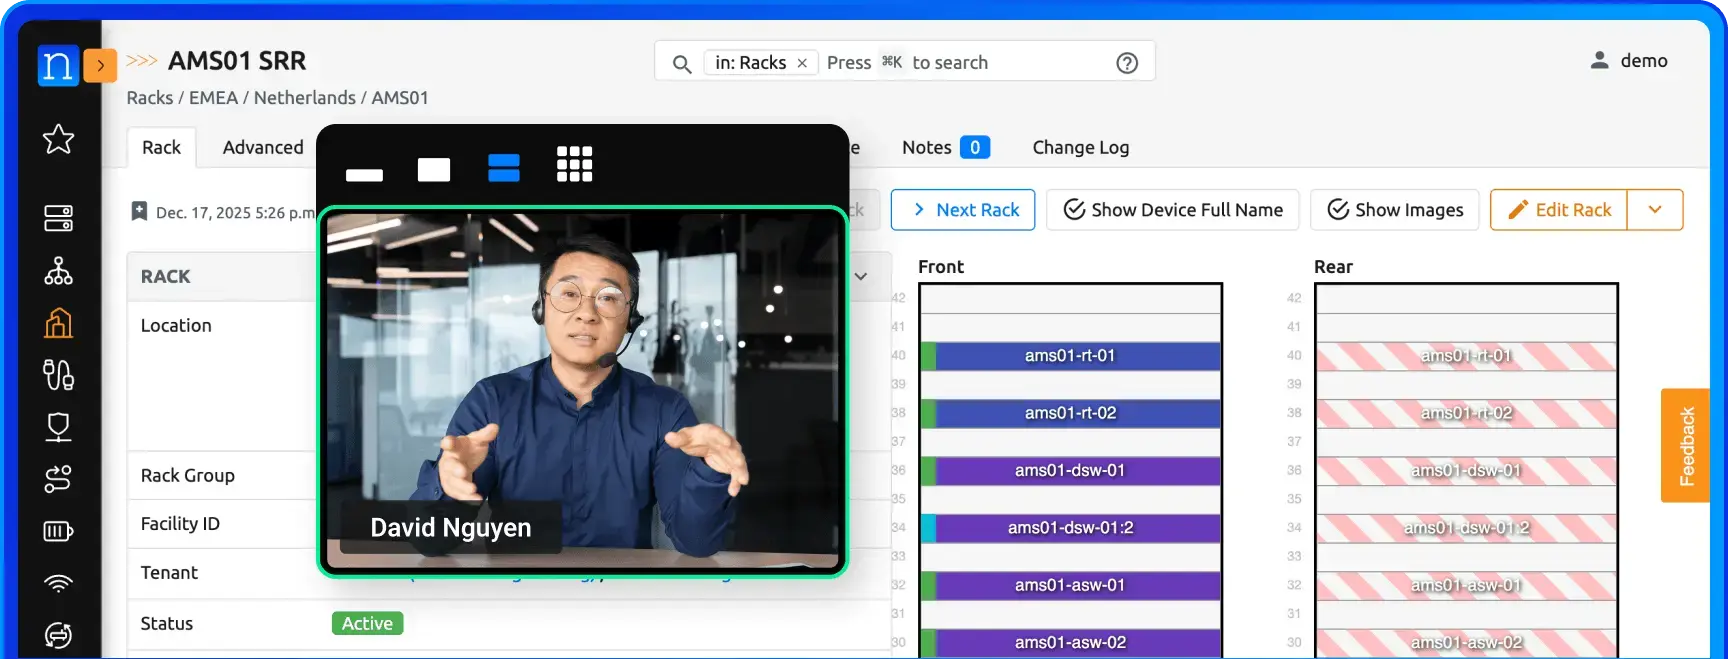Screen dimensions: 1728x659
Task: Open the shield icon in sidebar
Action: (58, 427)
